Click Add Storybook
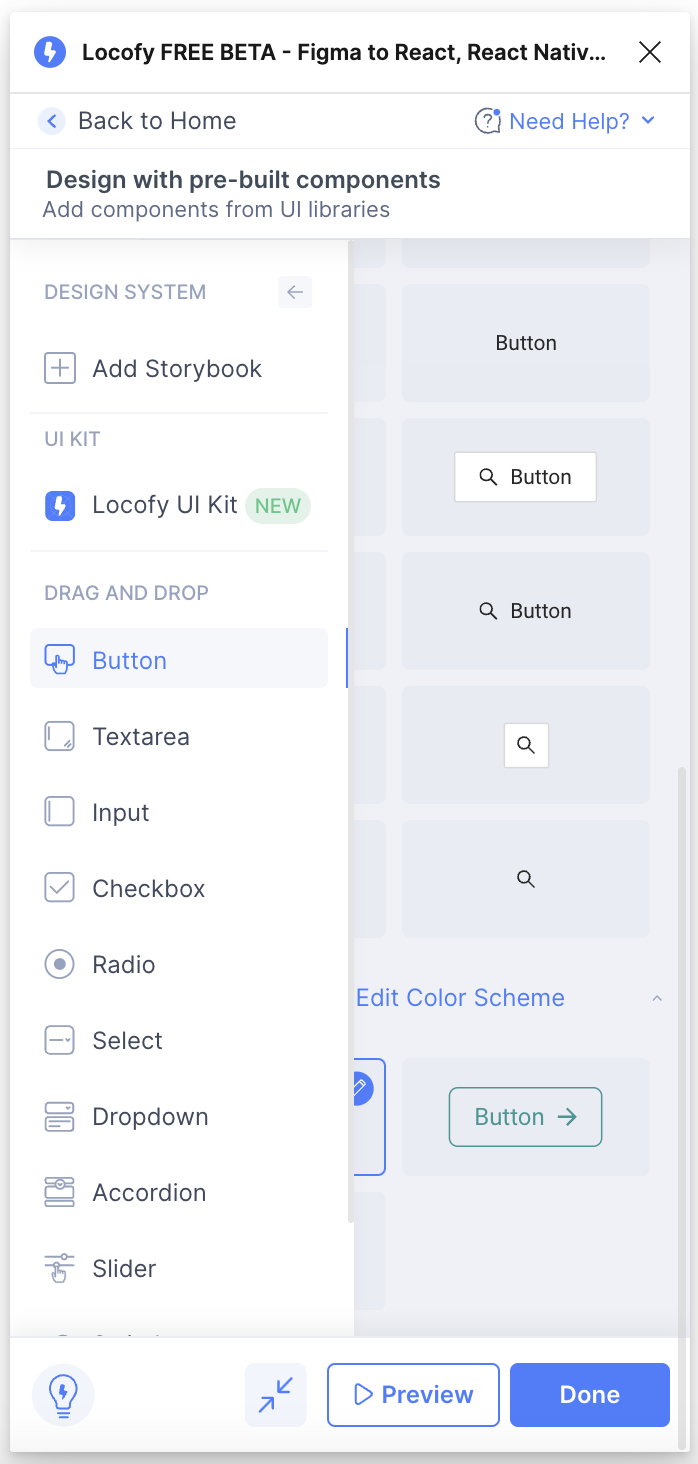The image size is (698, 1464). click(x=152, y=368)
